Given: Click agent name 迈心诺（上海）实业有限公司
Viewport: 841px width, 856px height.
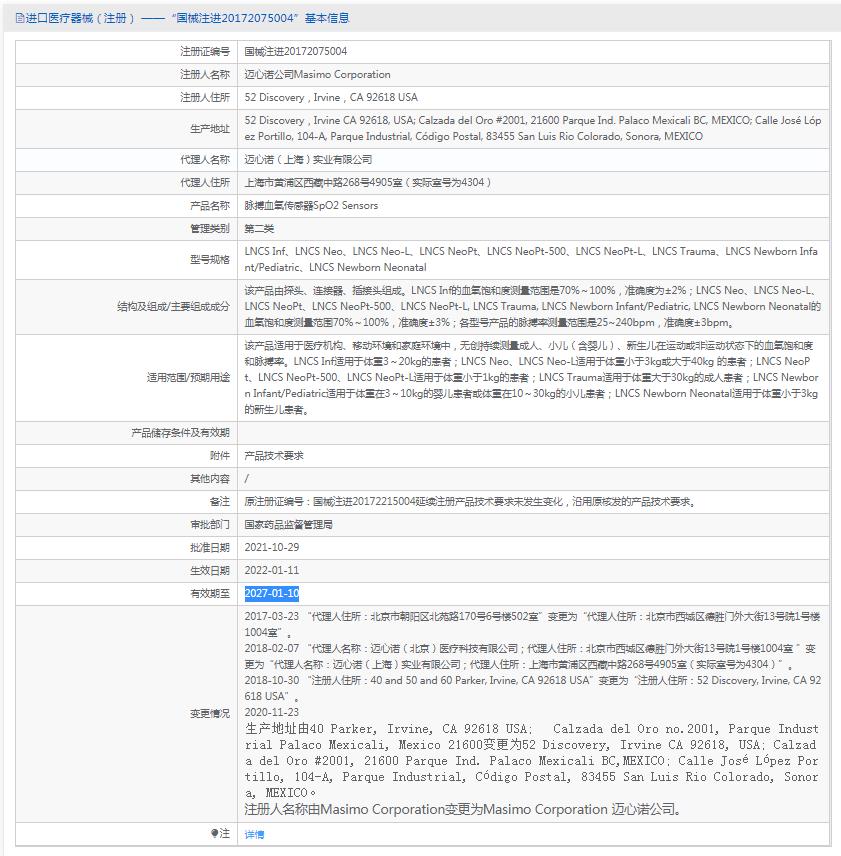Looking at the screenshot, I should pos(308,159).
